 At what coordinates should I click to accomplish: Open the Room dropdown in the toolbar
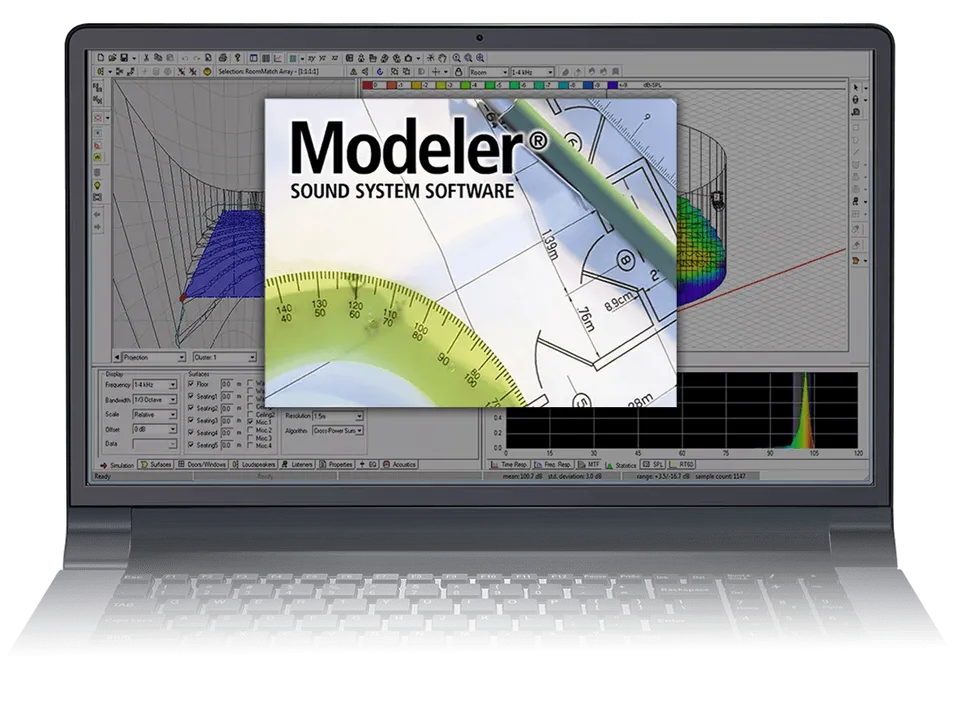click(489, 72)
